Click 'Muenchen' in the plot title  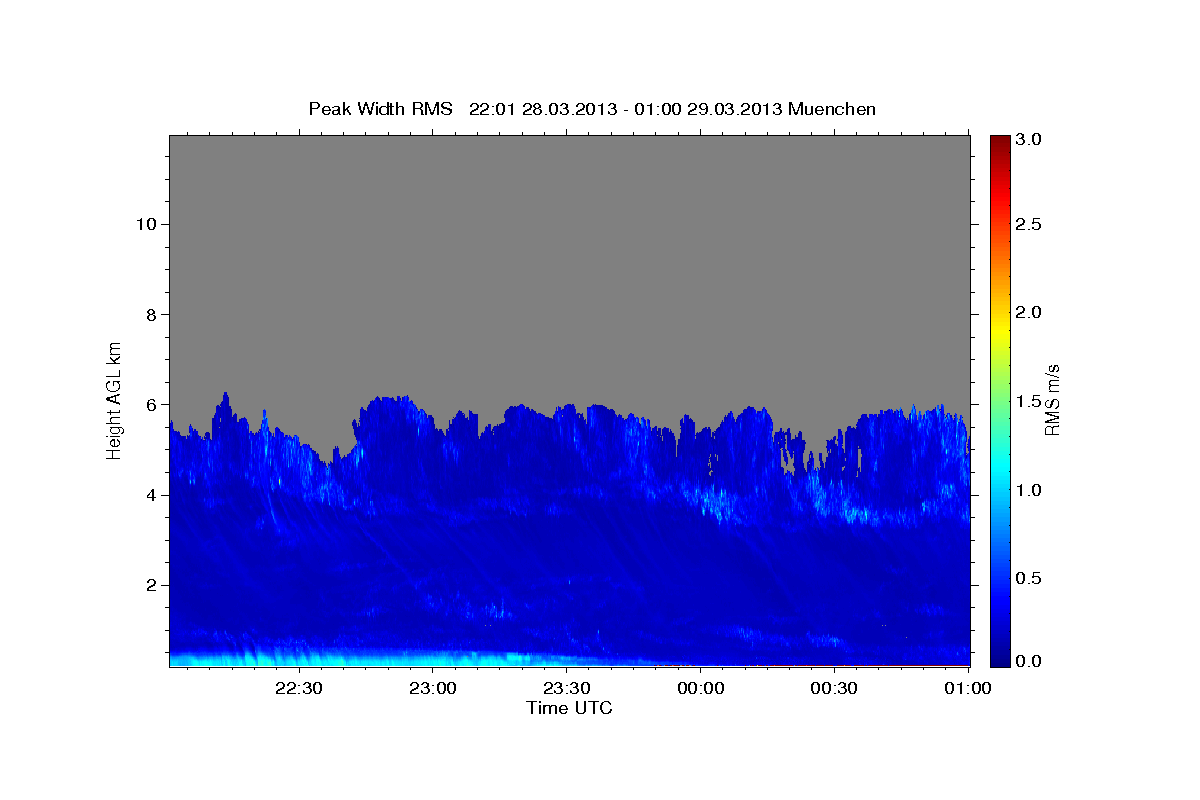(832, 108)
